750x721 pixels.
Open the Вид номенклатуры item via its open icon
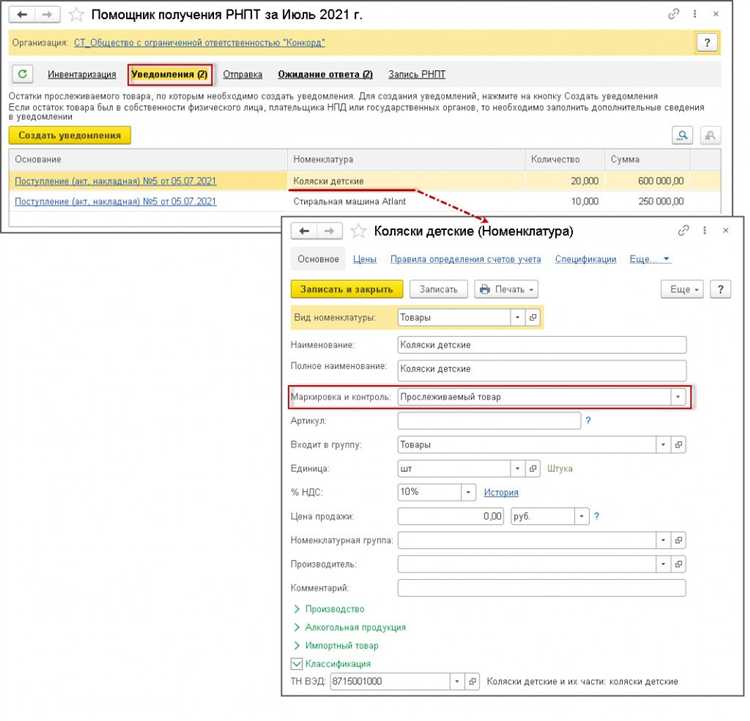[533, 317]
